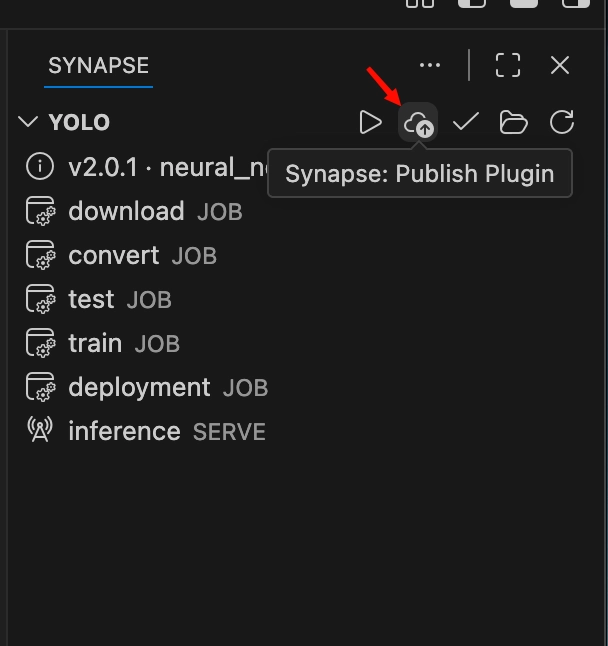The image size is (608, 646).
Task: Maximize the Synapse panel
Action: tap(508, 65)
